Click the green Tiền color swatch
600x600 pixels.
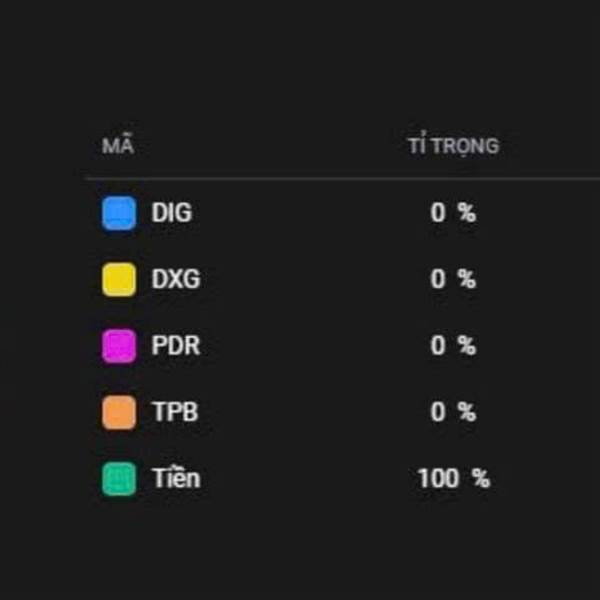119,479
